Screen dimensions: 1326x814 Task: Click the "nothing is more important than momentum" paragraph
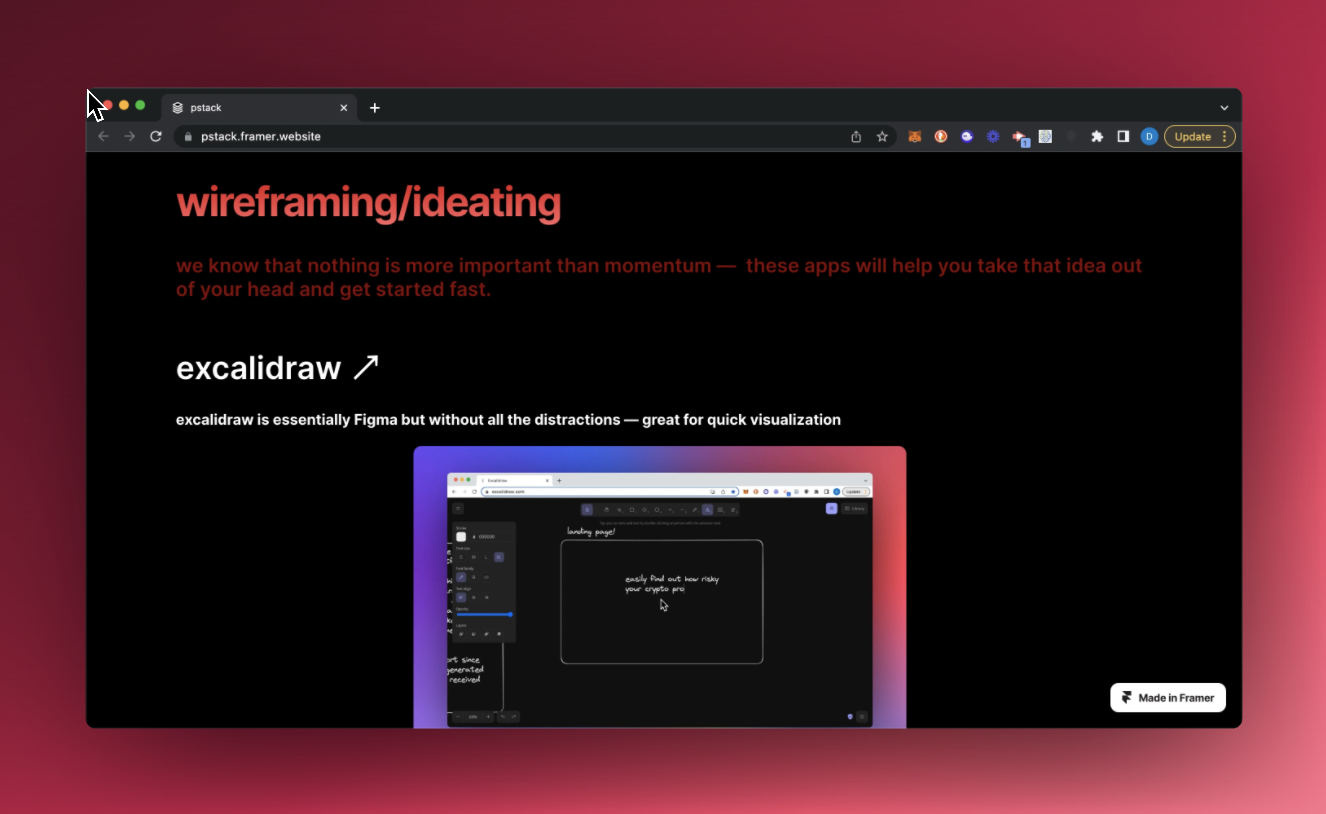[x=659, y=278]
